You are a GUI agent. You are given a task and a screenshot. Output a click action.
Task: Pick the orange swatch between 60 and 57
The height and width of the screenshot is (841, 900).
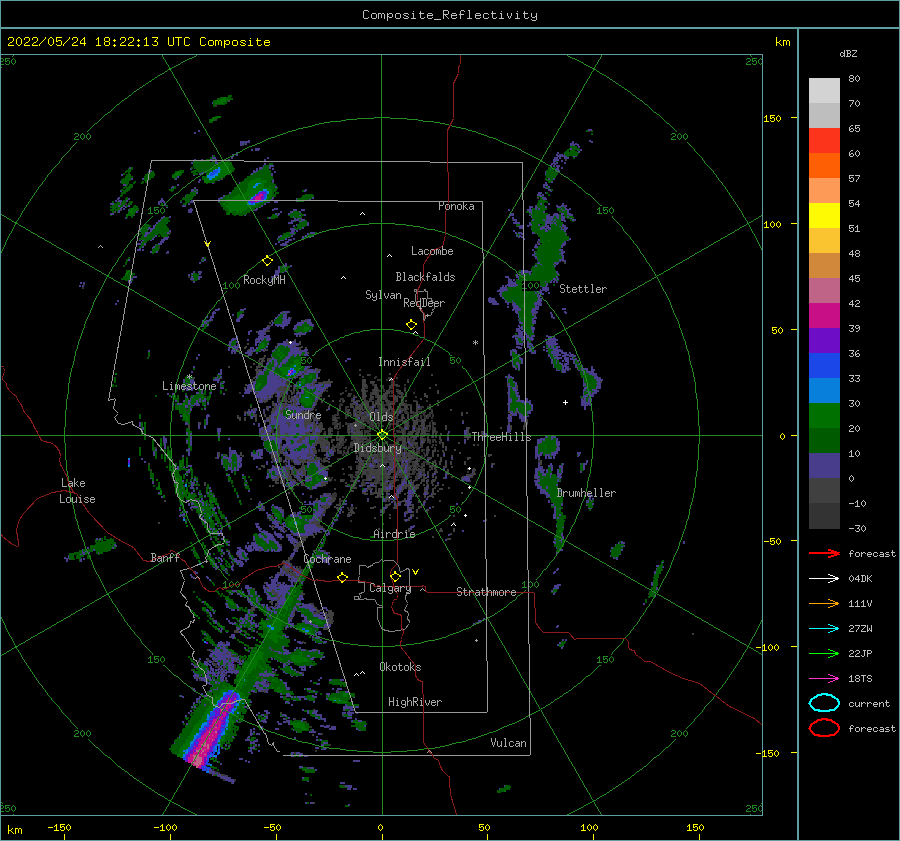[x=824, y=166]
